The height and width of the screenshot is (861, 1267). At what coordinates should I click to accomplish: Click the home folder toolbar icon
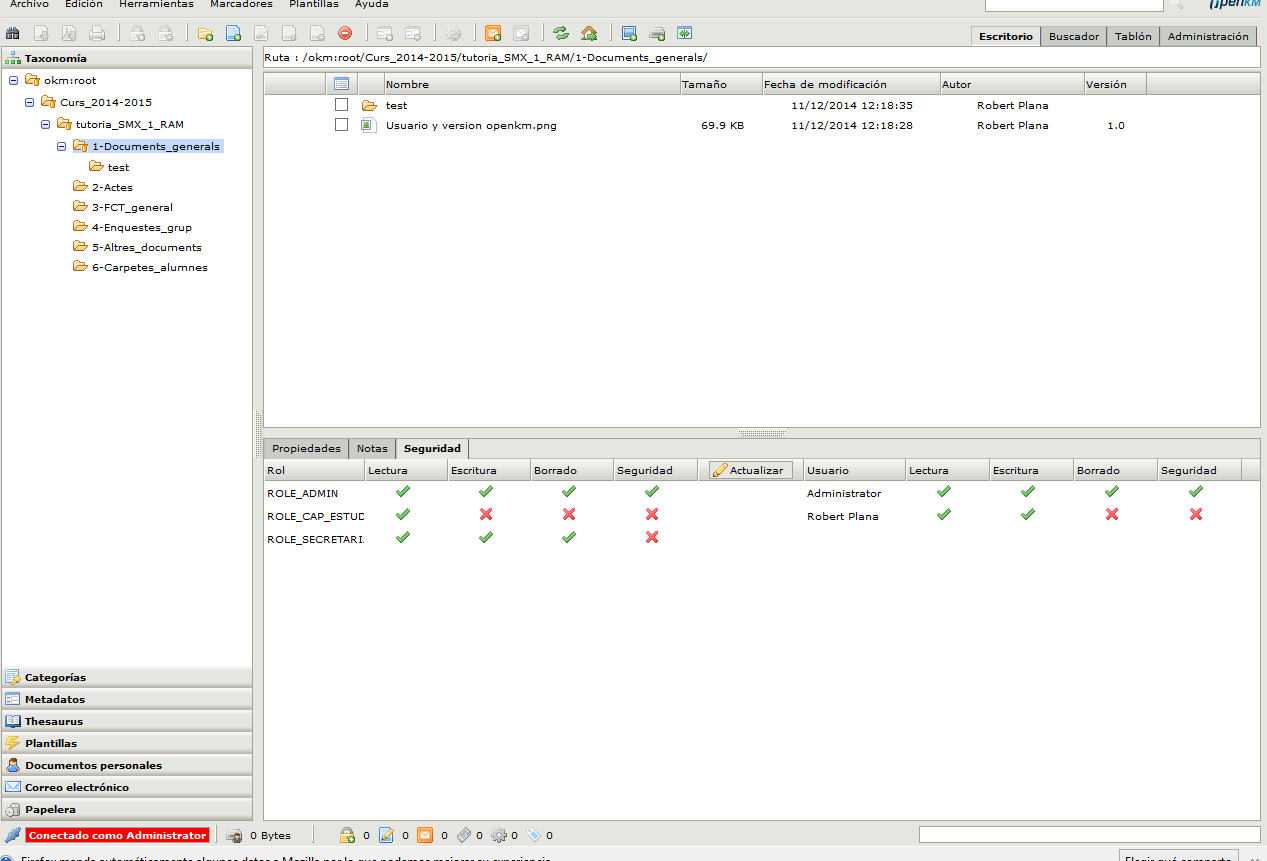pyautogui.click(x=589, y=34)
